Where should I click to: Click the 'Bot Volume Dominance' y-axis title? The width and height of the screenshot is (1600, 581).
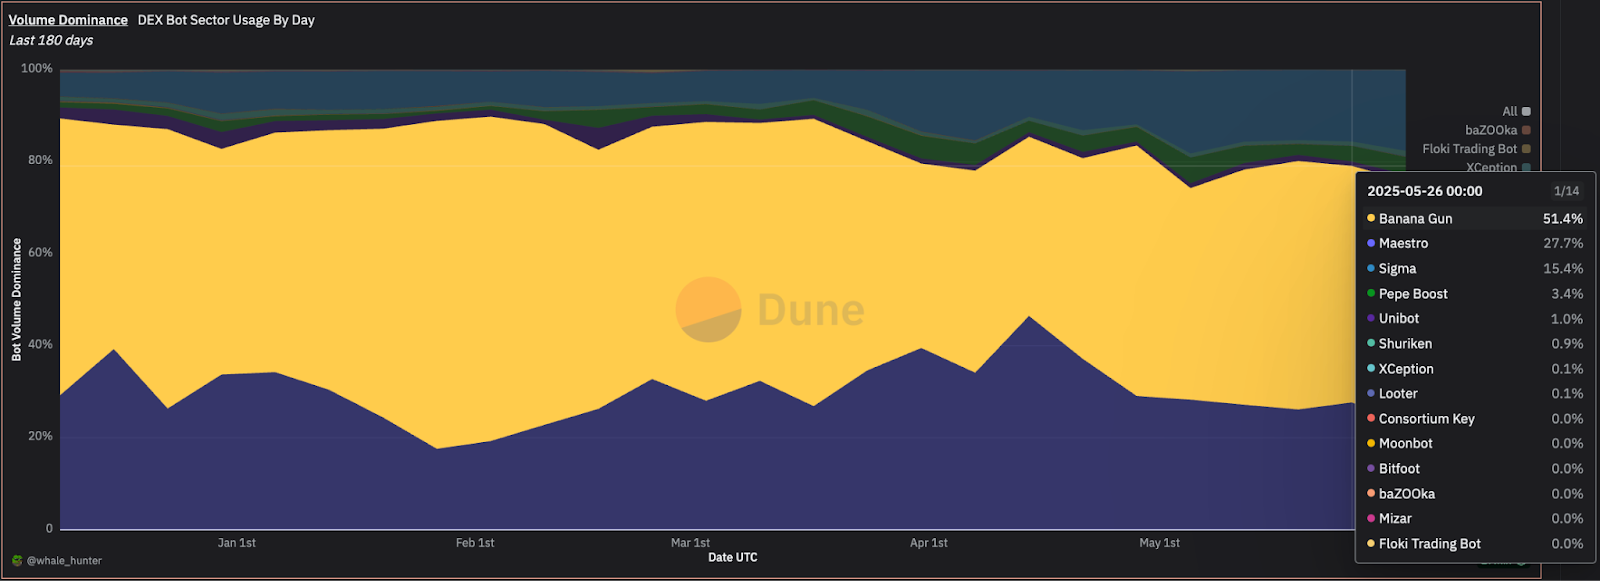pos(16,299)
